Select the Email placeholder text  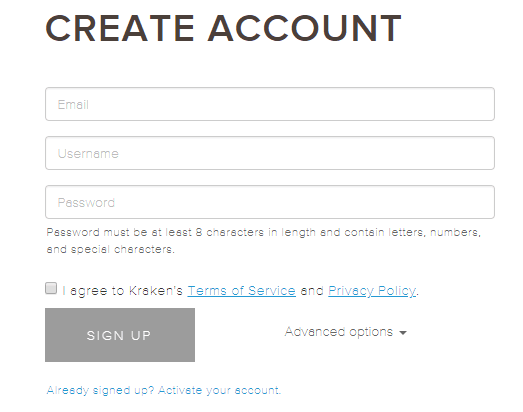coord(73,105)
